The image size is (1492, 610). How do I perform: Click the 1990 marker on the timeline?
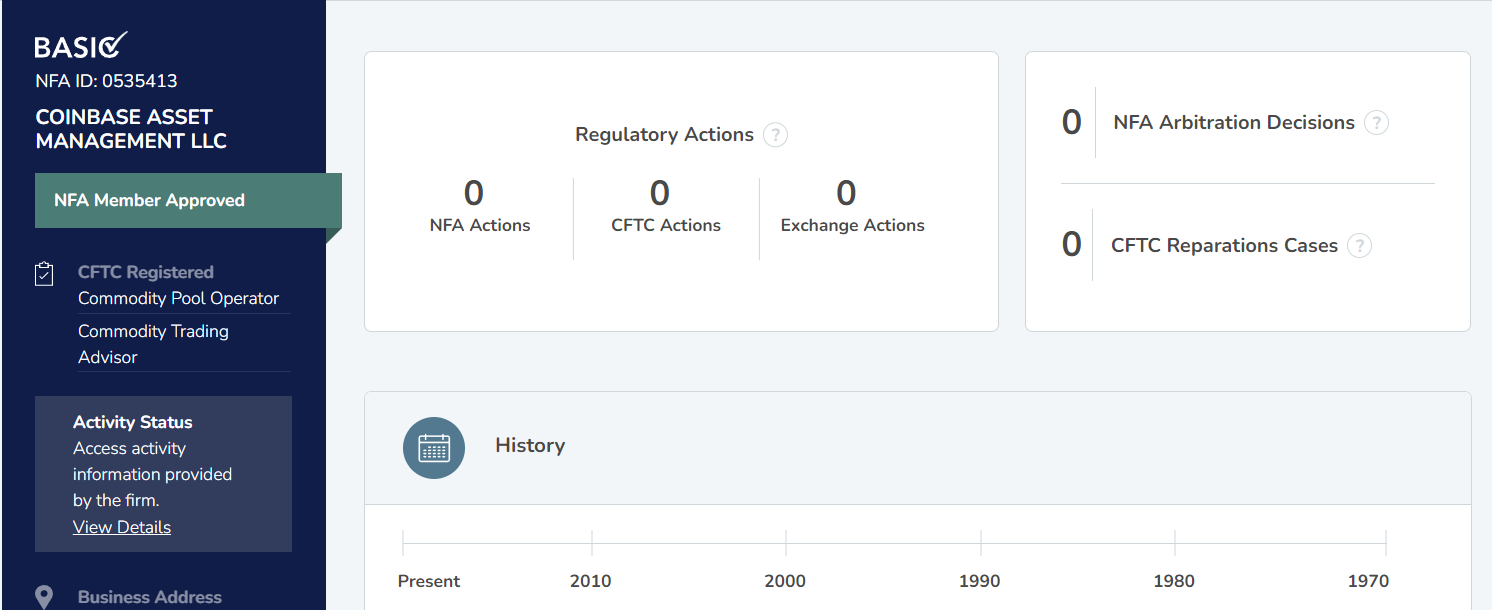coord(979,581)
